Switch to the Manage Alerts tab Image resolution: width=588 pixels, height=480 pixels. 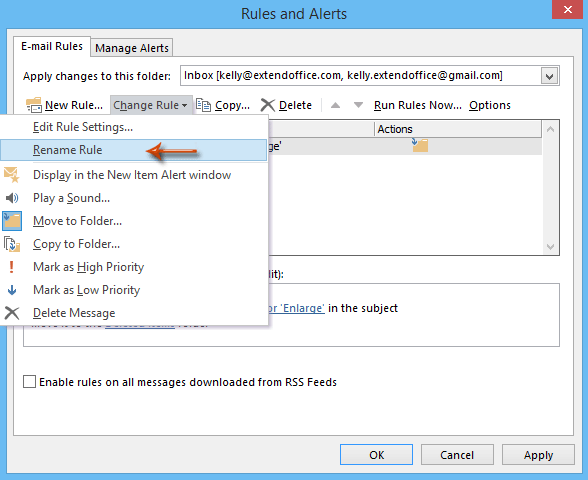(132, 48)
